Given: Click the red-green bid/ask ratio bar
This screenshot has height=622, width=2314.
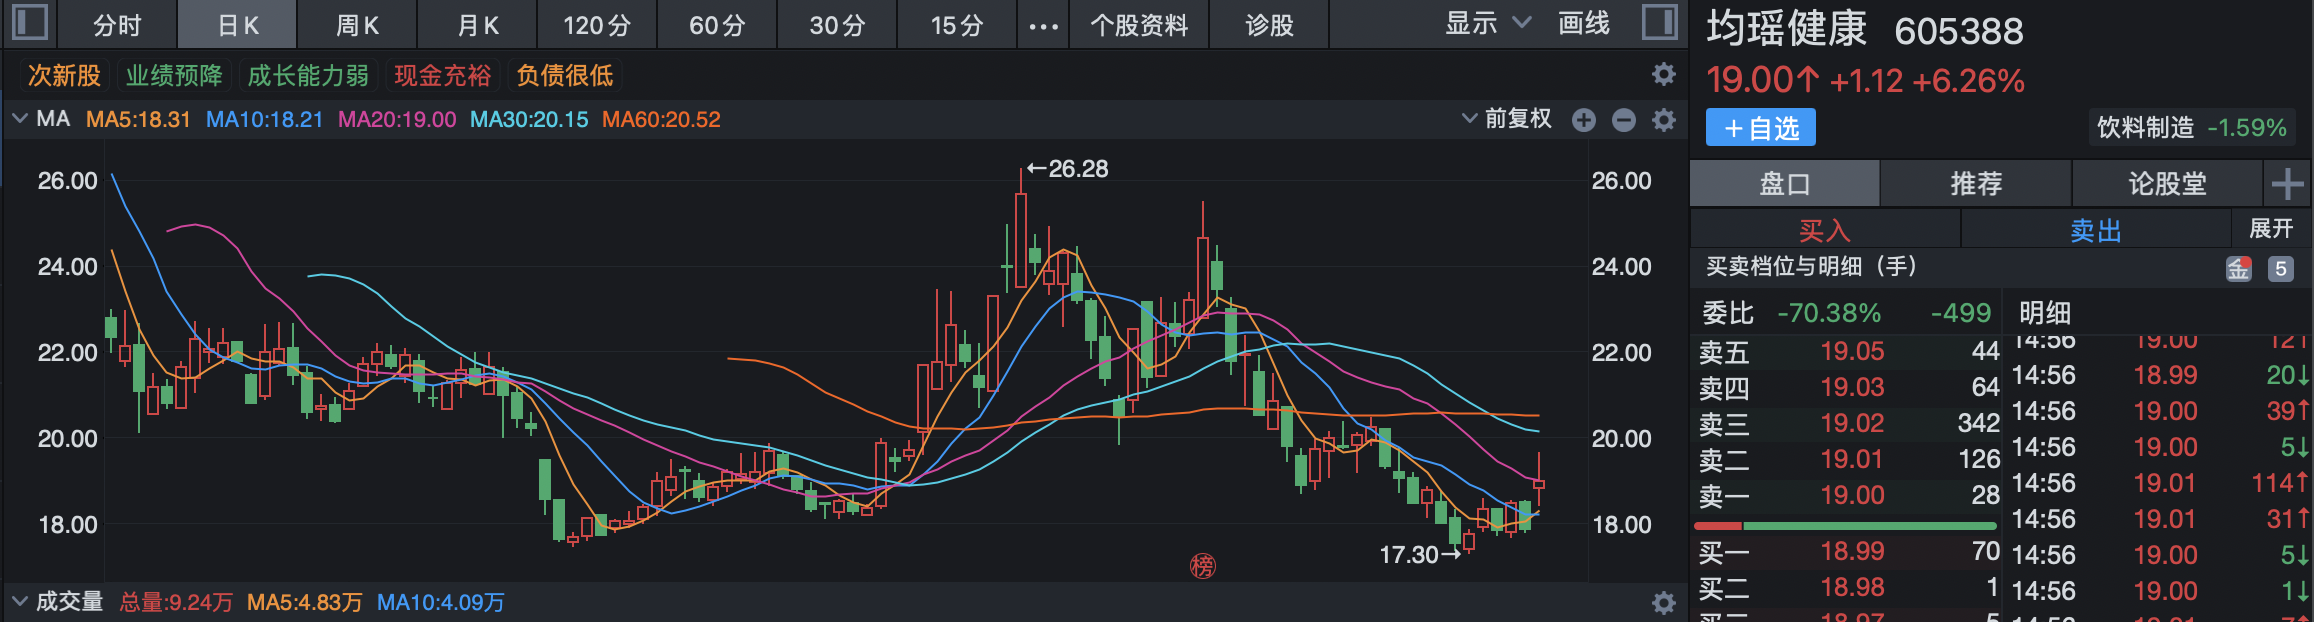Looking at the screenshot, I should [1845, 525].
